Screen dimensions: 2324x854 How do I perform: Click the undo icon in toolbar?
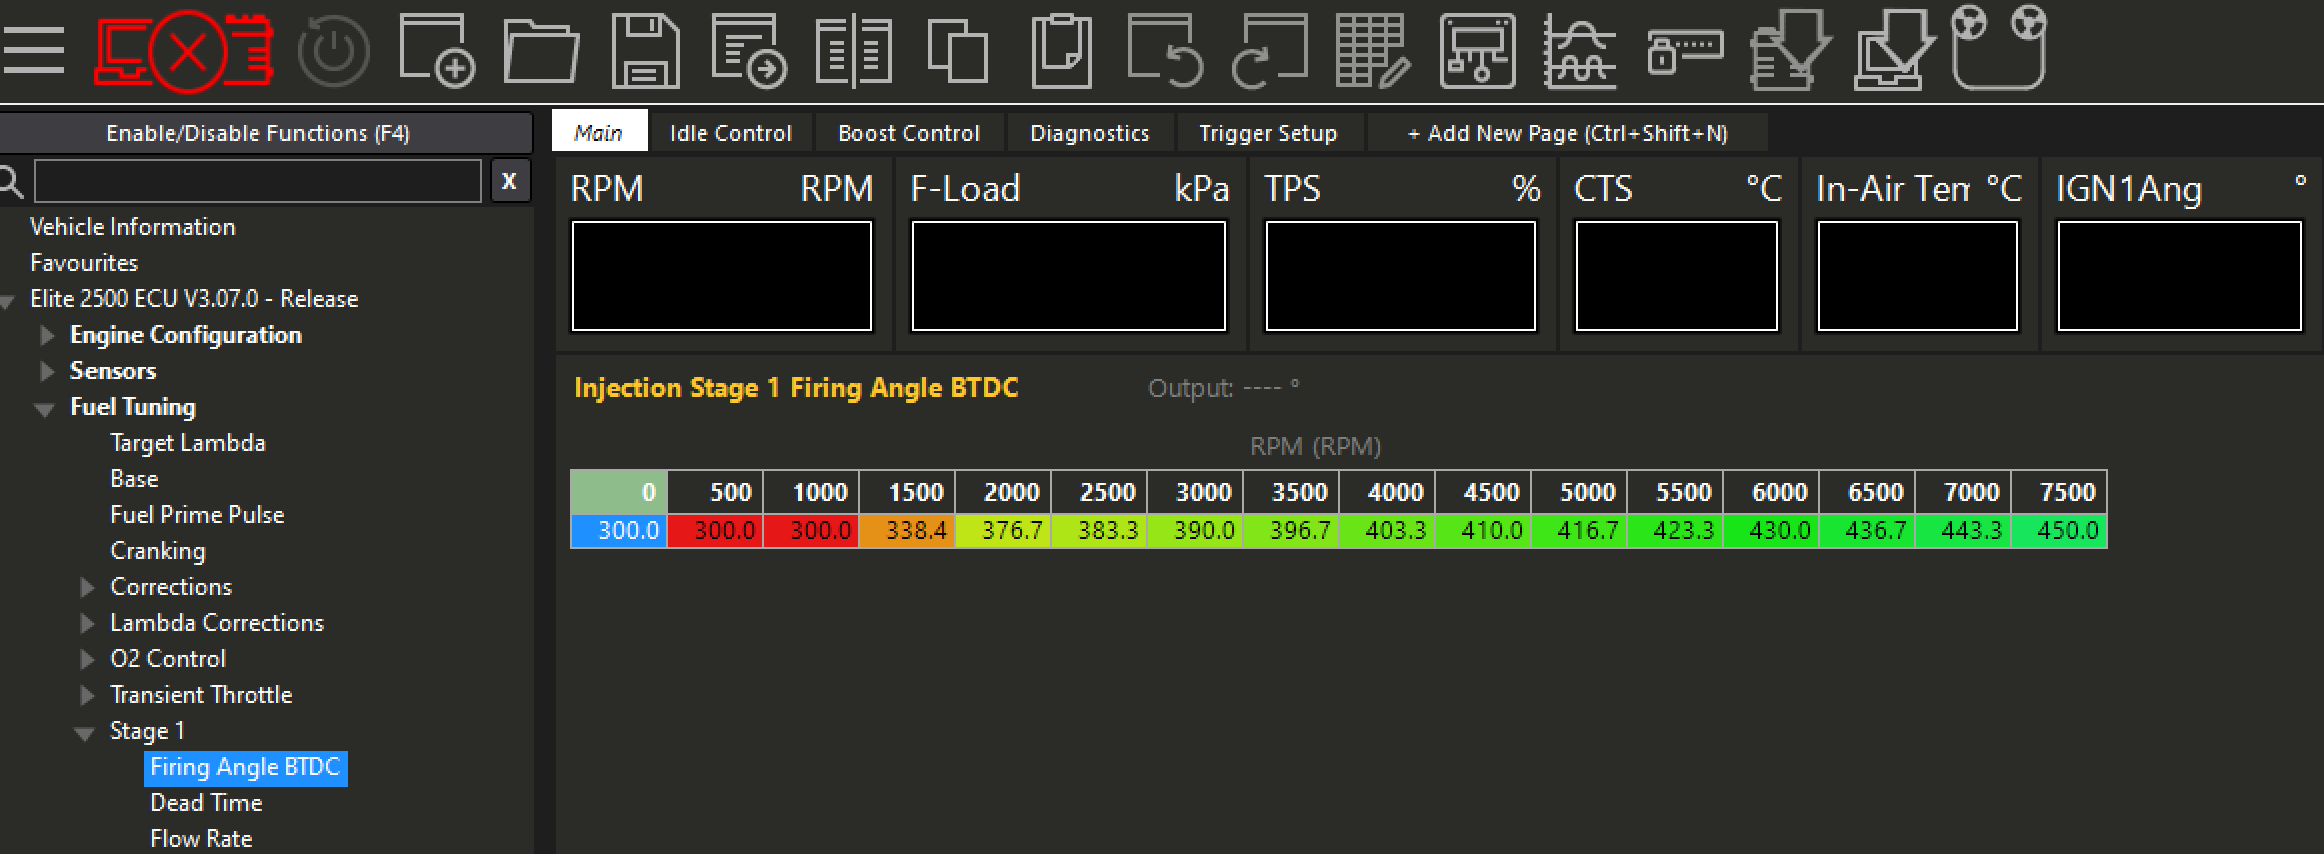click(1165, 51)
